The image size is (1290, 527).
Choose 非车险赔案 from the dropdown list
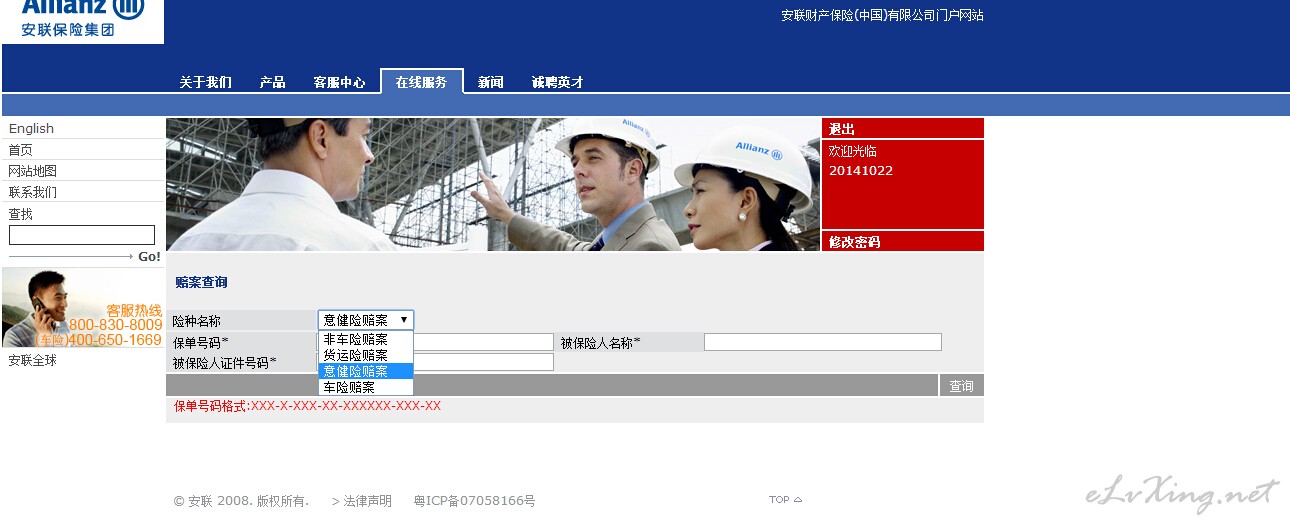[x=365, y=339]
